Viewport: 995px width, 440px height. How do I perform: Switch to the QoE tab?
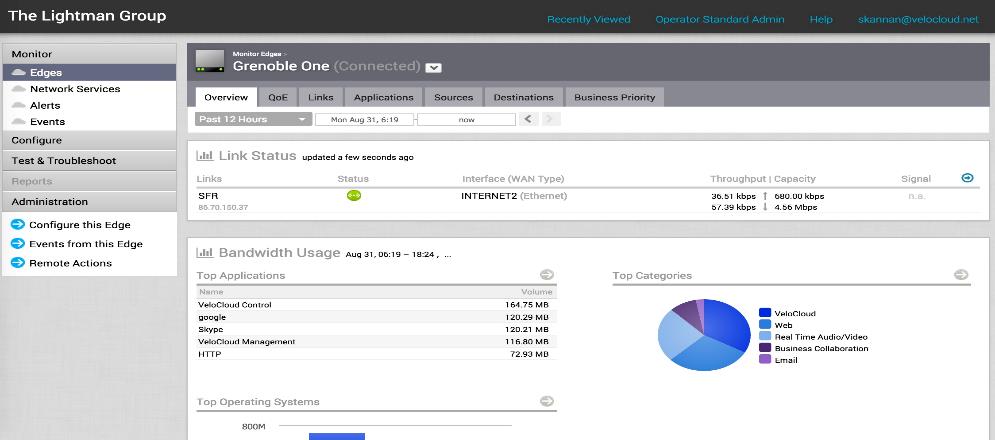pyautogui.click(x=278, y=97)
